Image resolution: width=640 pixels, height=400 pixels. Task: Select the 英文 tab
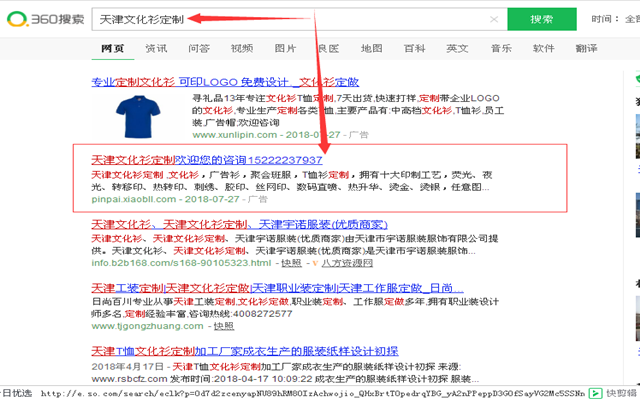(457, 49)
